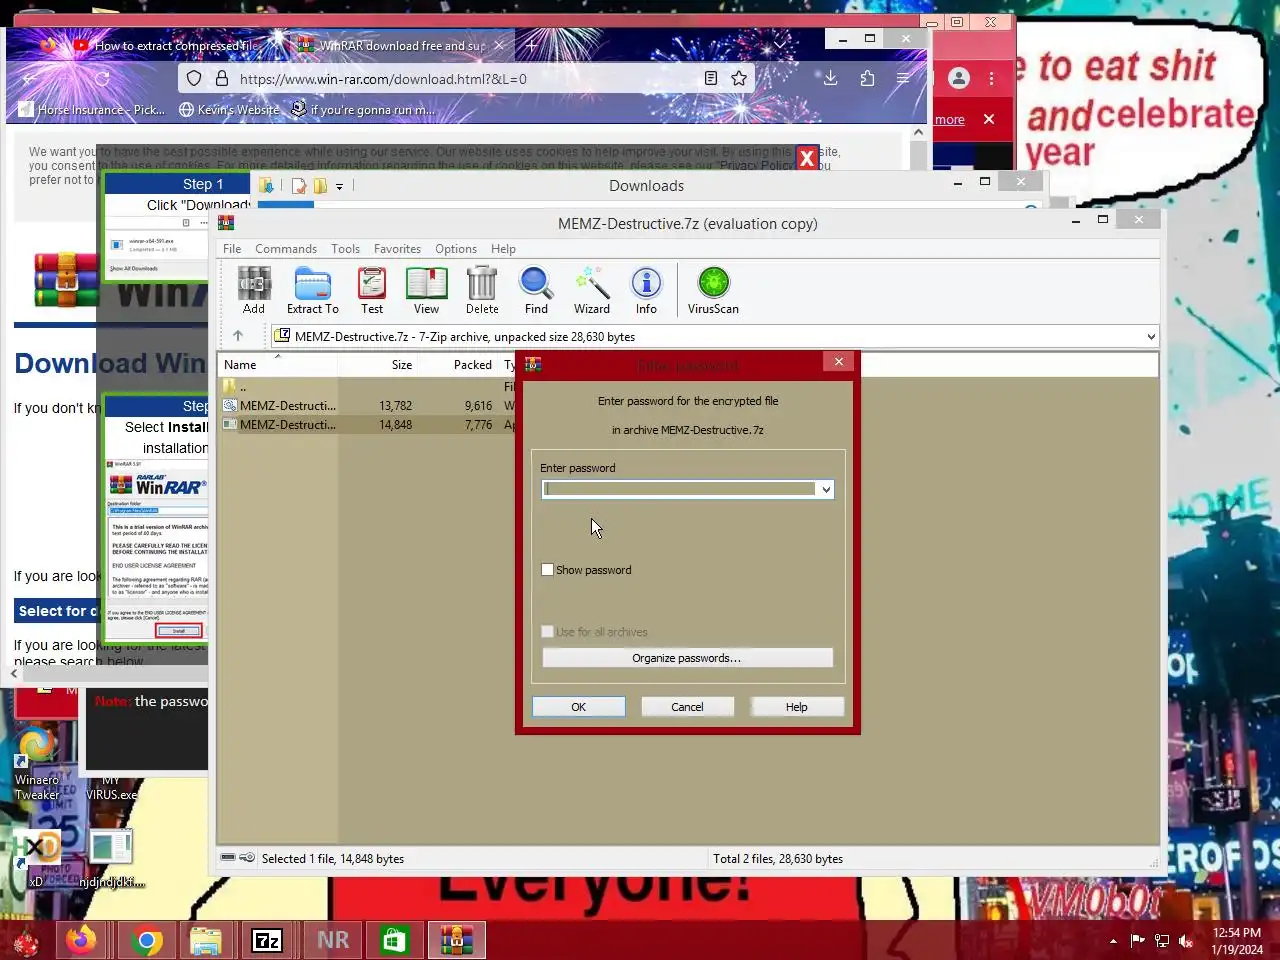Click Cancel in the password dialog
This screenshot has width=1280, height=960.
click(687, 707)
